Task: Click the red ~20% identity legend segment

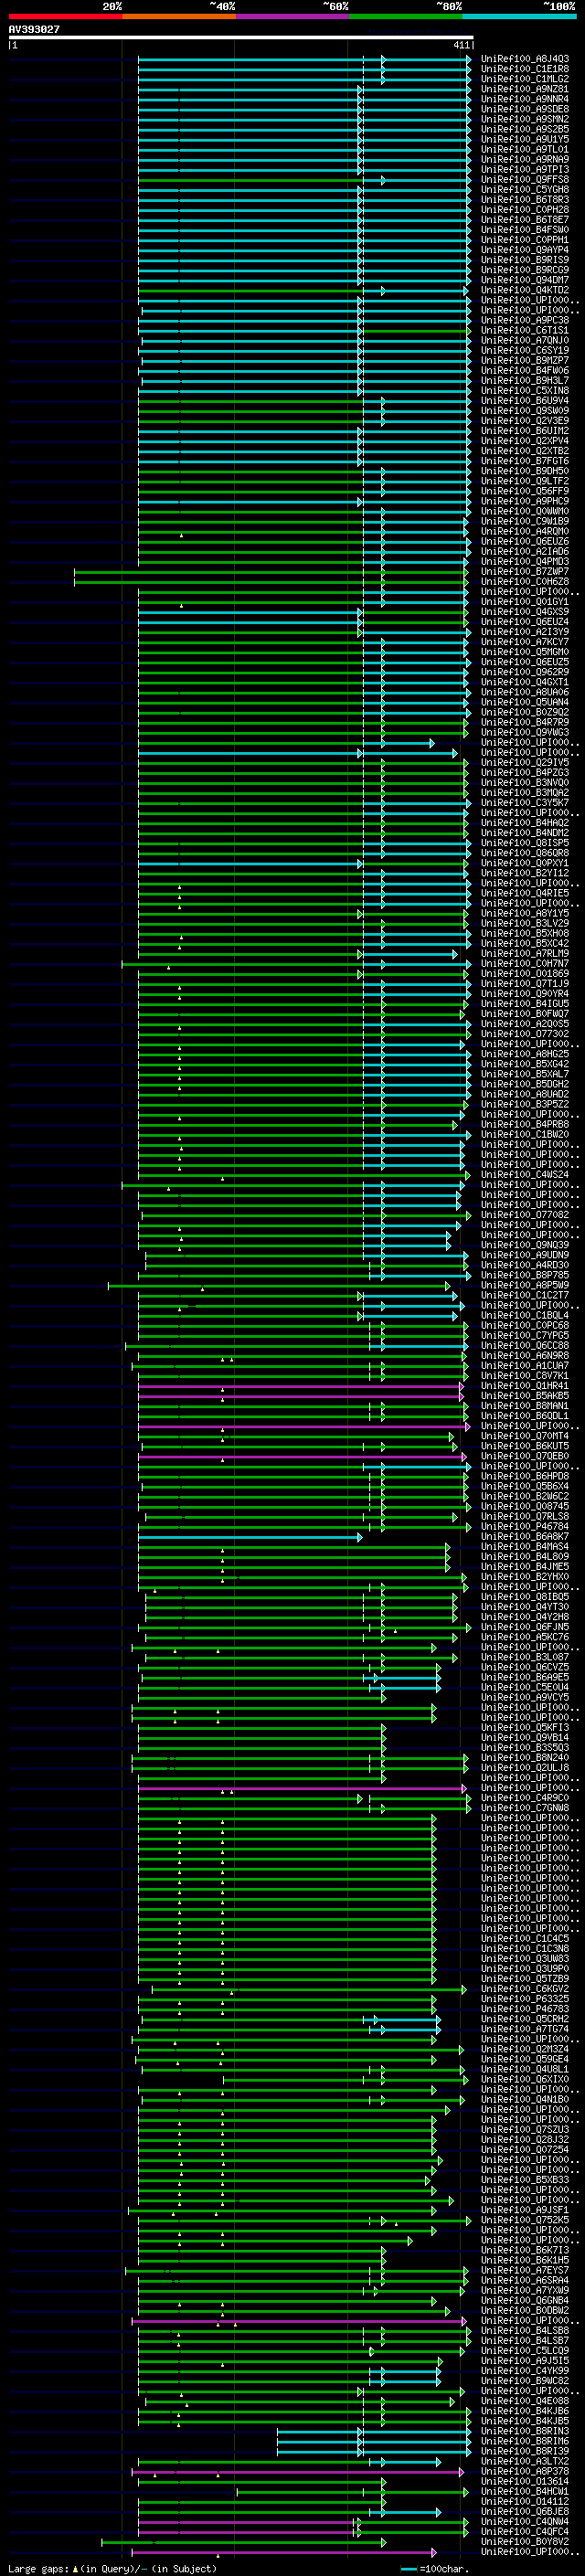Action: tap(65, 16)
